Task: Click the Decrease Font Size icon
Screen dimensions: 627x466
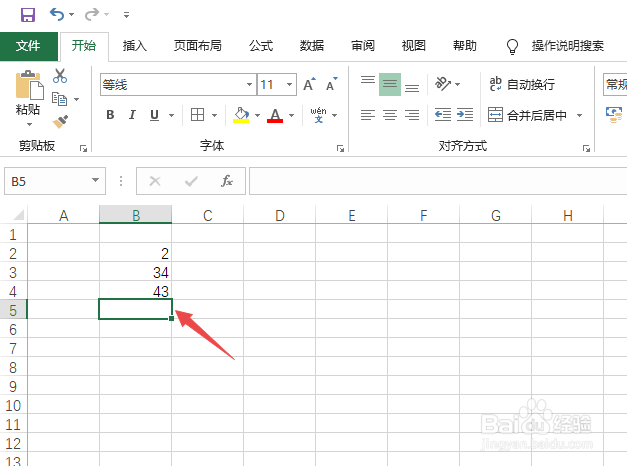Action: point(331,84)
